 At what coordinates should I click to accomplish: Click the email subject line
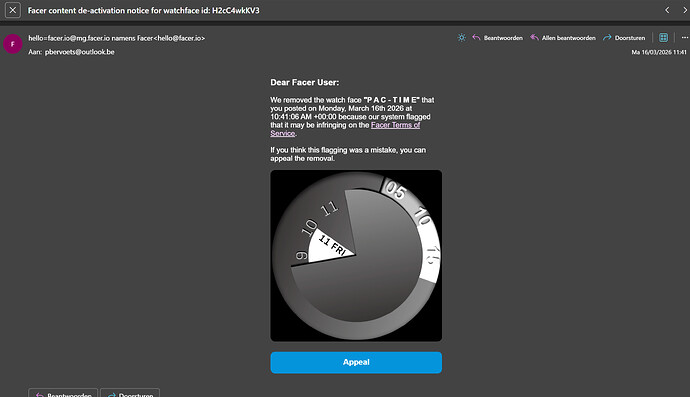(143, 10)
